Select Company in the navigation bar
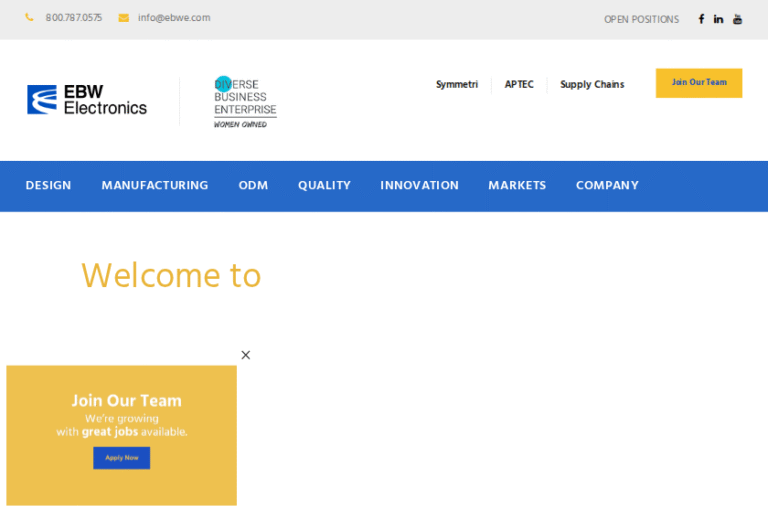Viewport: 768px width, 512px height. pos(607,185)
